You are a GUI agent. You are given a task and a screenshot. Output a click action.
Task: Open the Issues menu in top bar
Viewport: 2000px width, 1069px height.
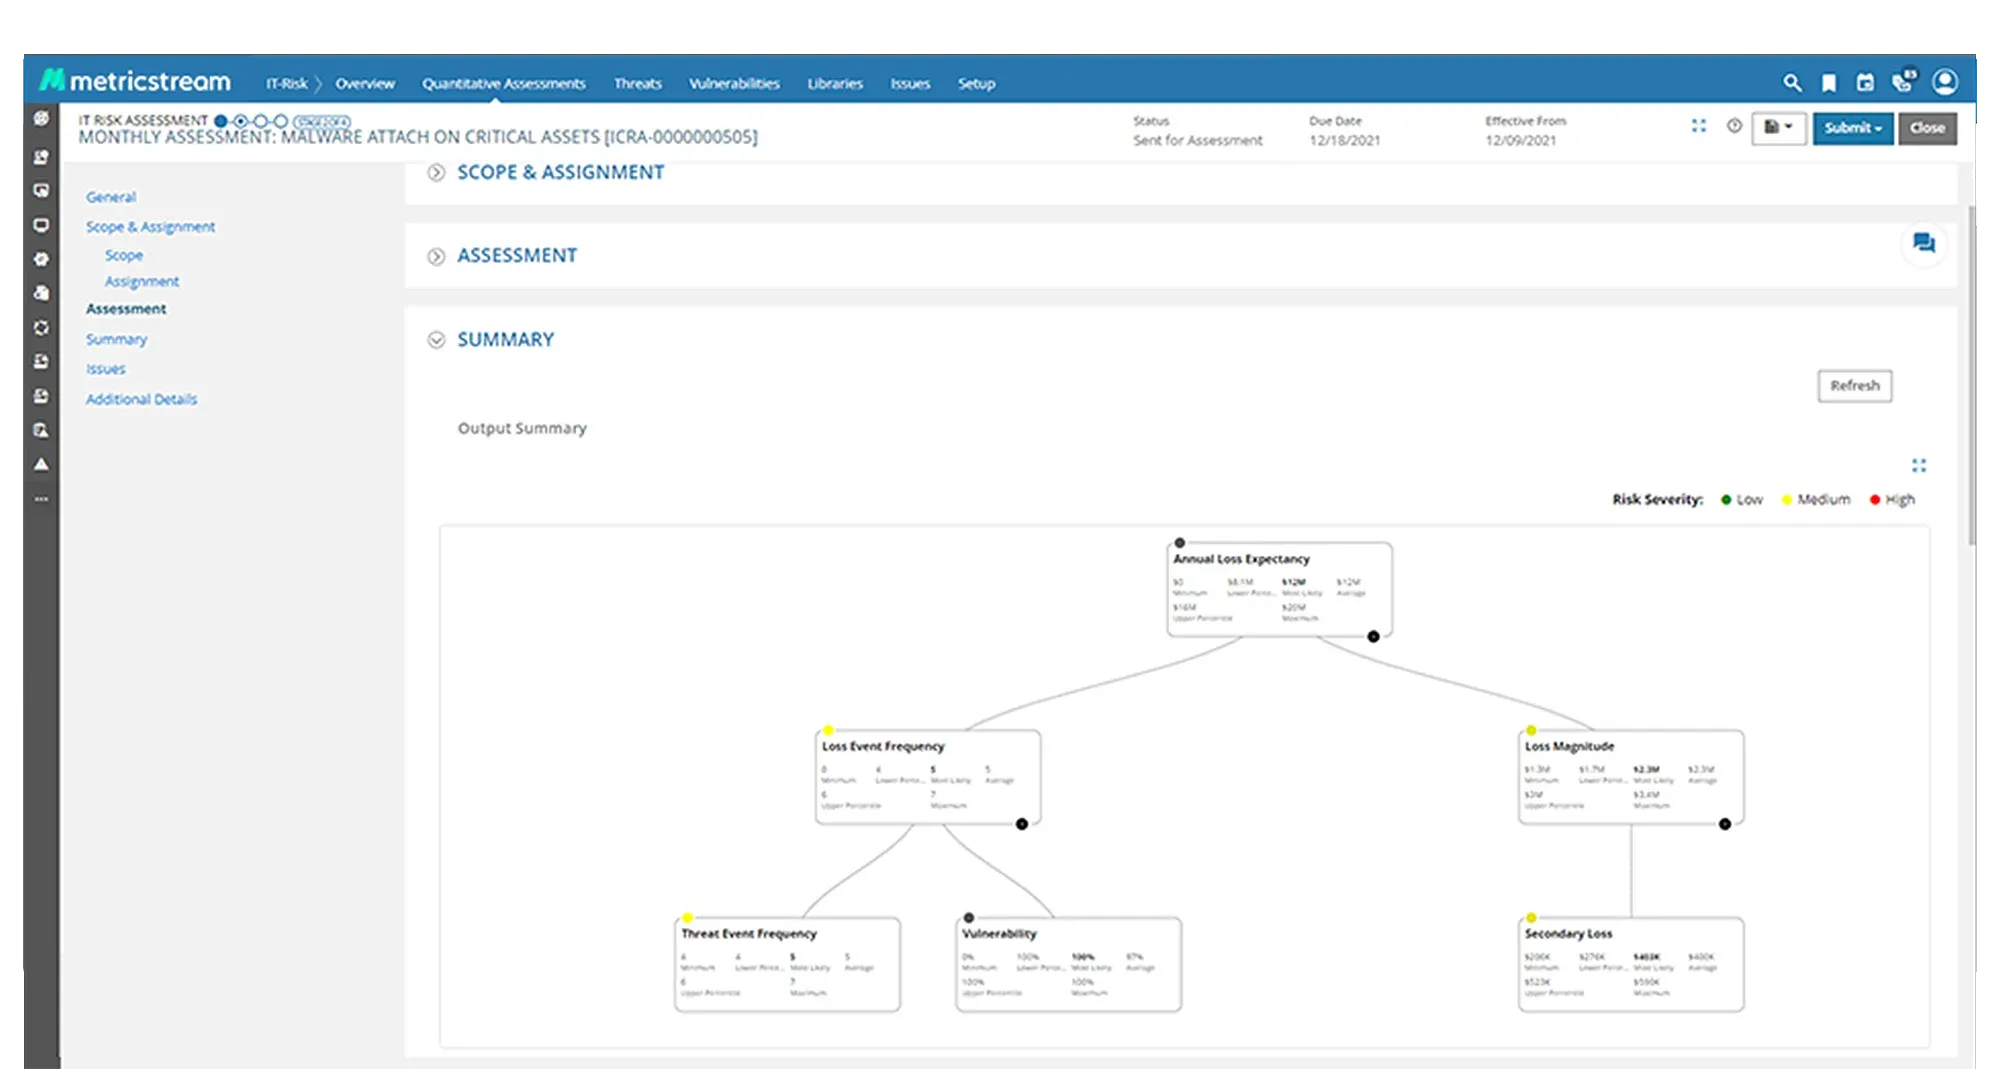910,84
